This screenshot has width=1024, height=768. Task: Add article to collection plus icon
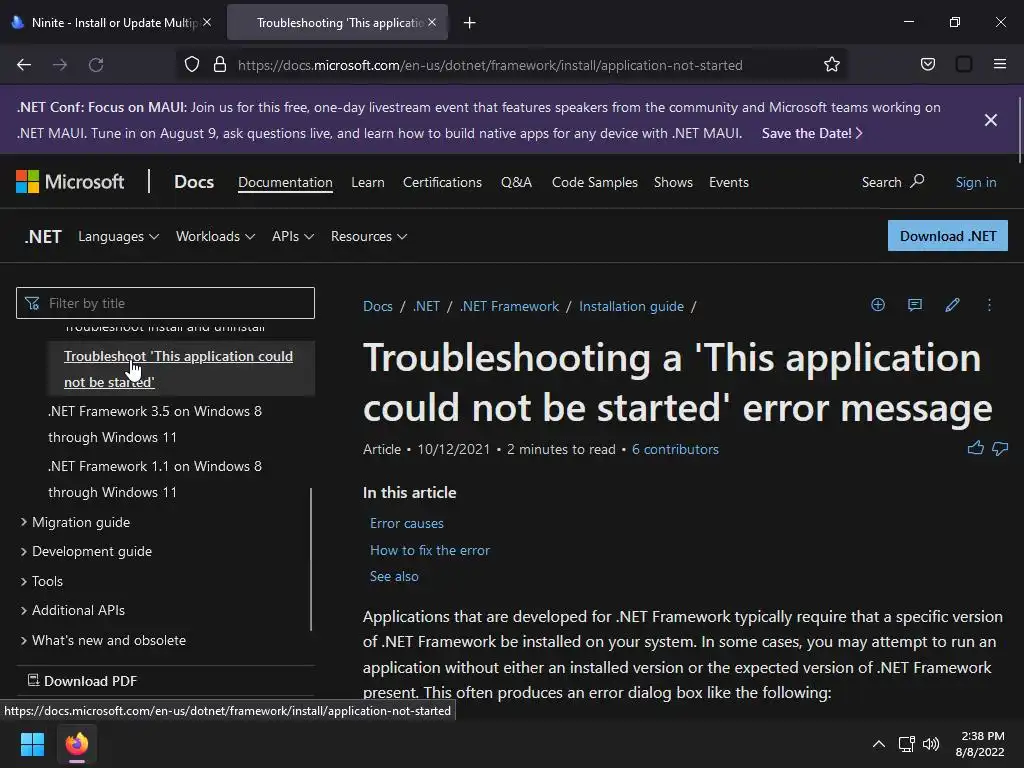[x=878, y=305]
